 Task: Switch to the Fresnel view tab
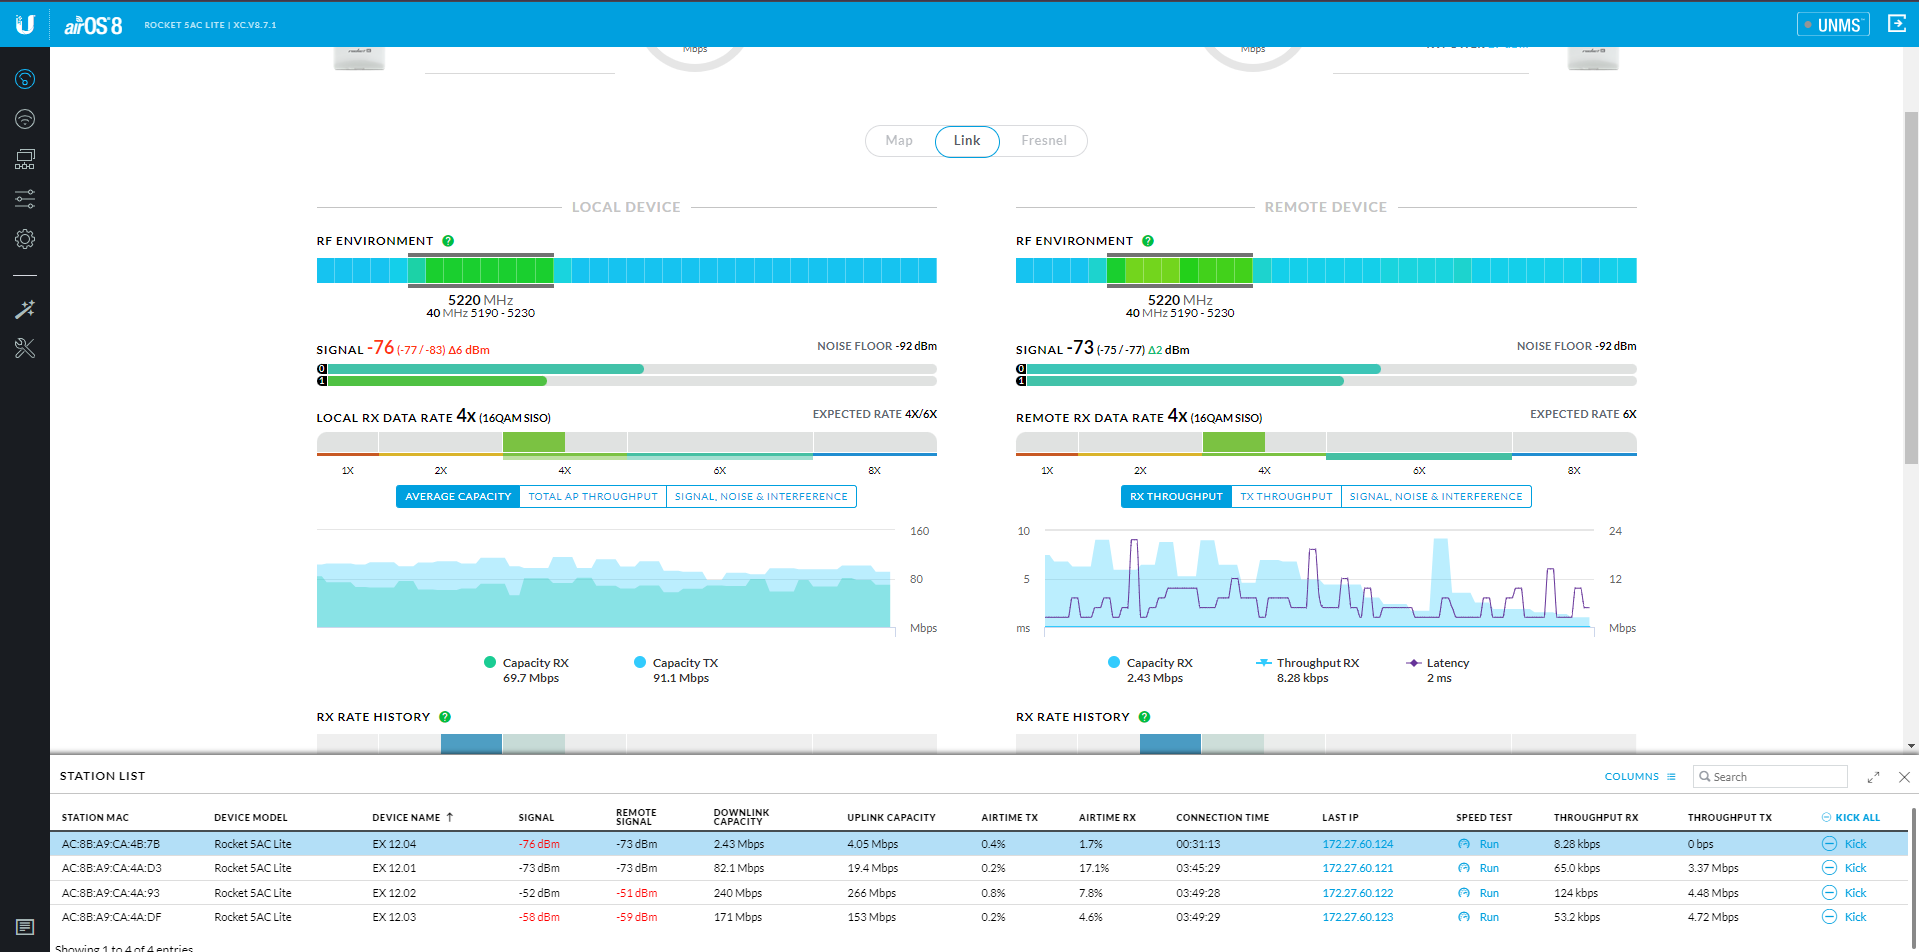click(x=1043, y=141)
